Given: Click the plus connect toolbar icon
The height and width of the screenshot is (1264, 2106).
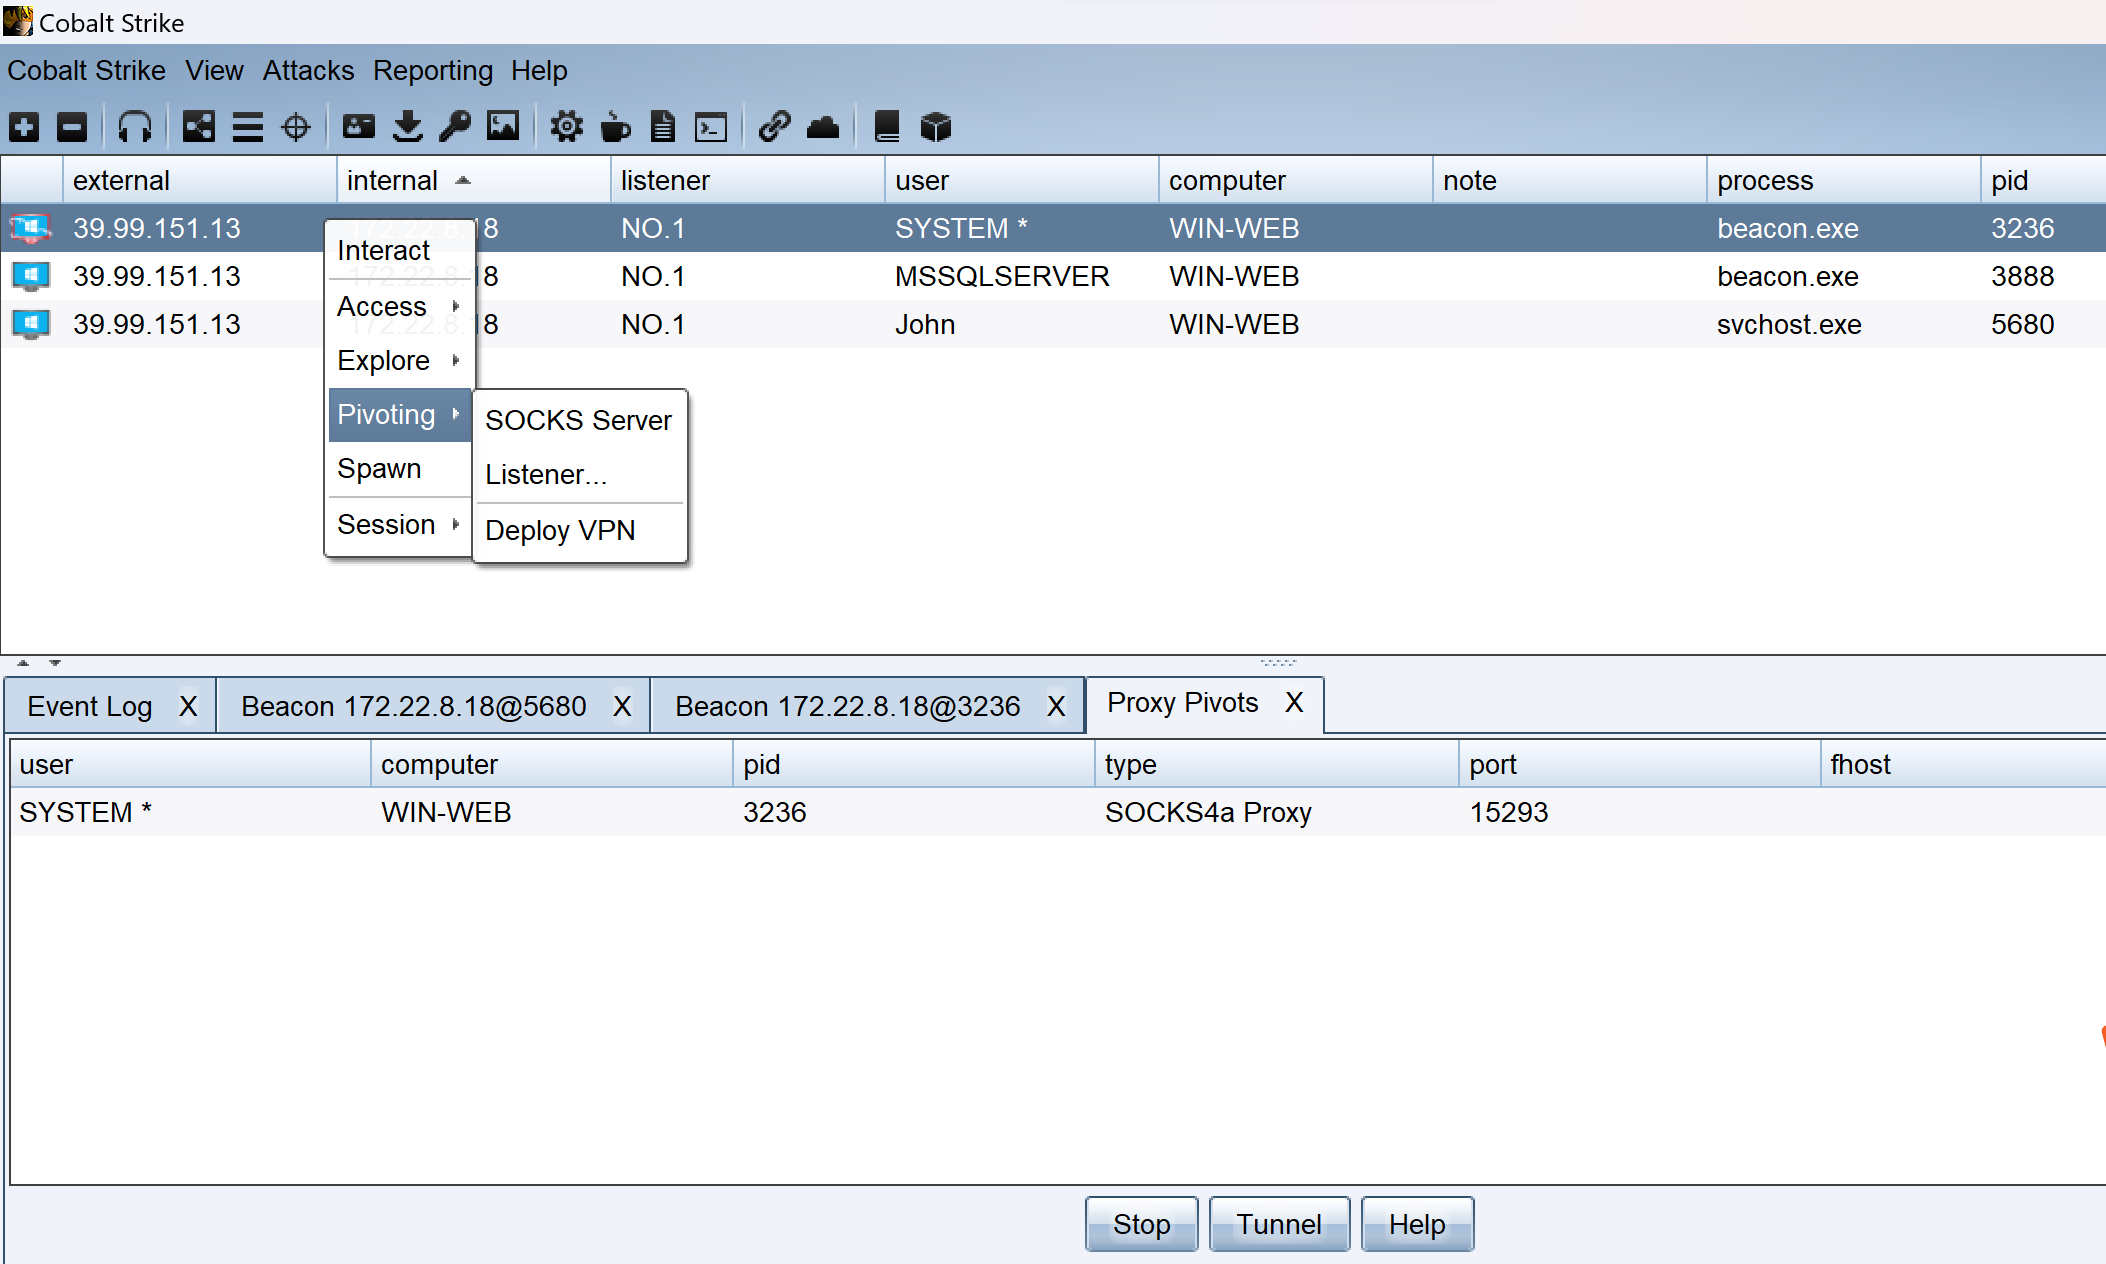Looking at the screenshot, I should (24, 127).
